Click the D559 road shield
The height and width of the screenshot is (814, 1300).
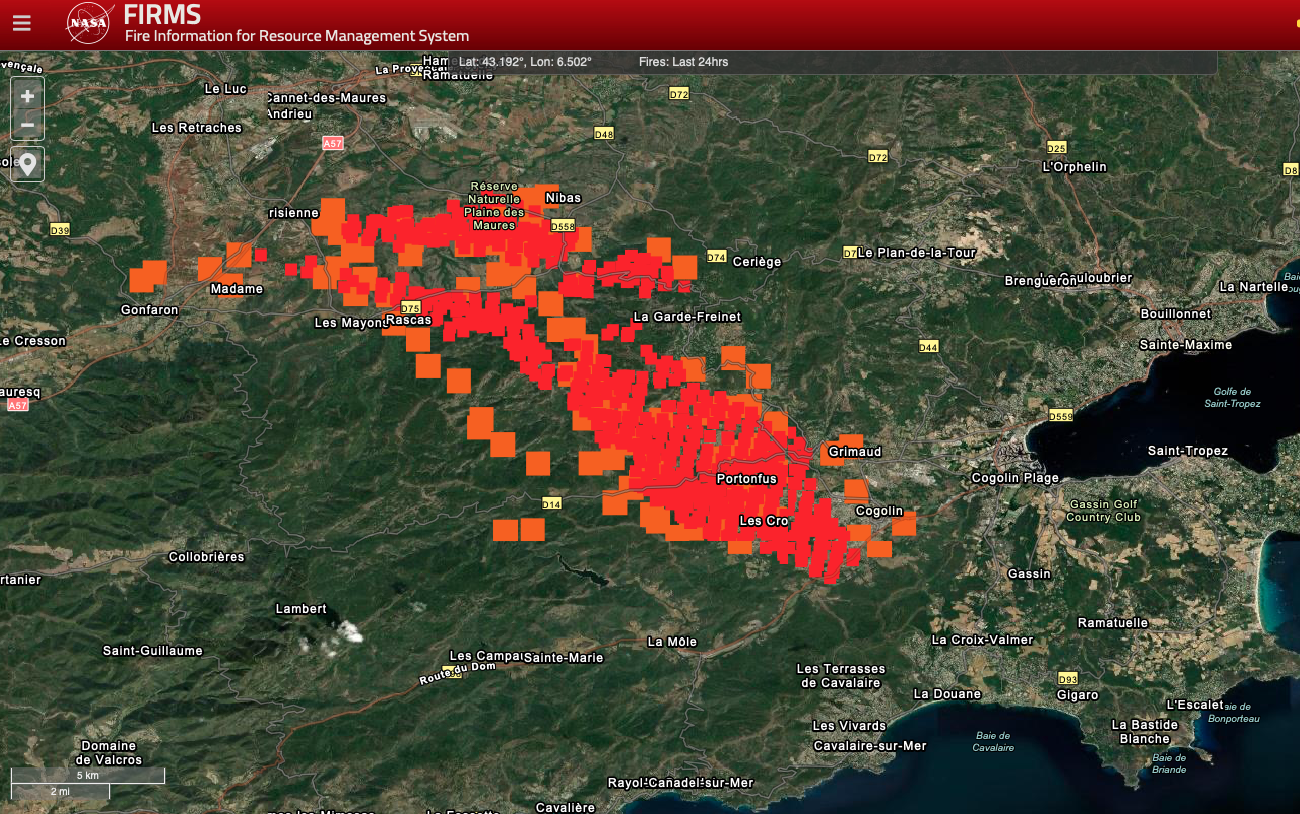[1060, 415]
